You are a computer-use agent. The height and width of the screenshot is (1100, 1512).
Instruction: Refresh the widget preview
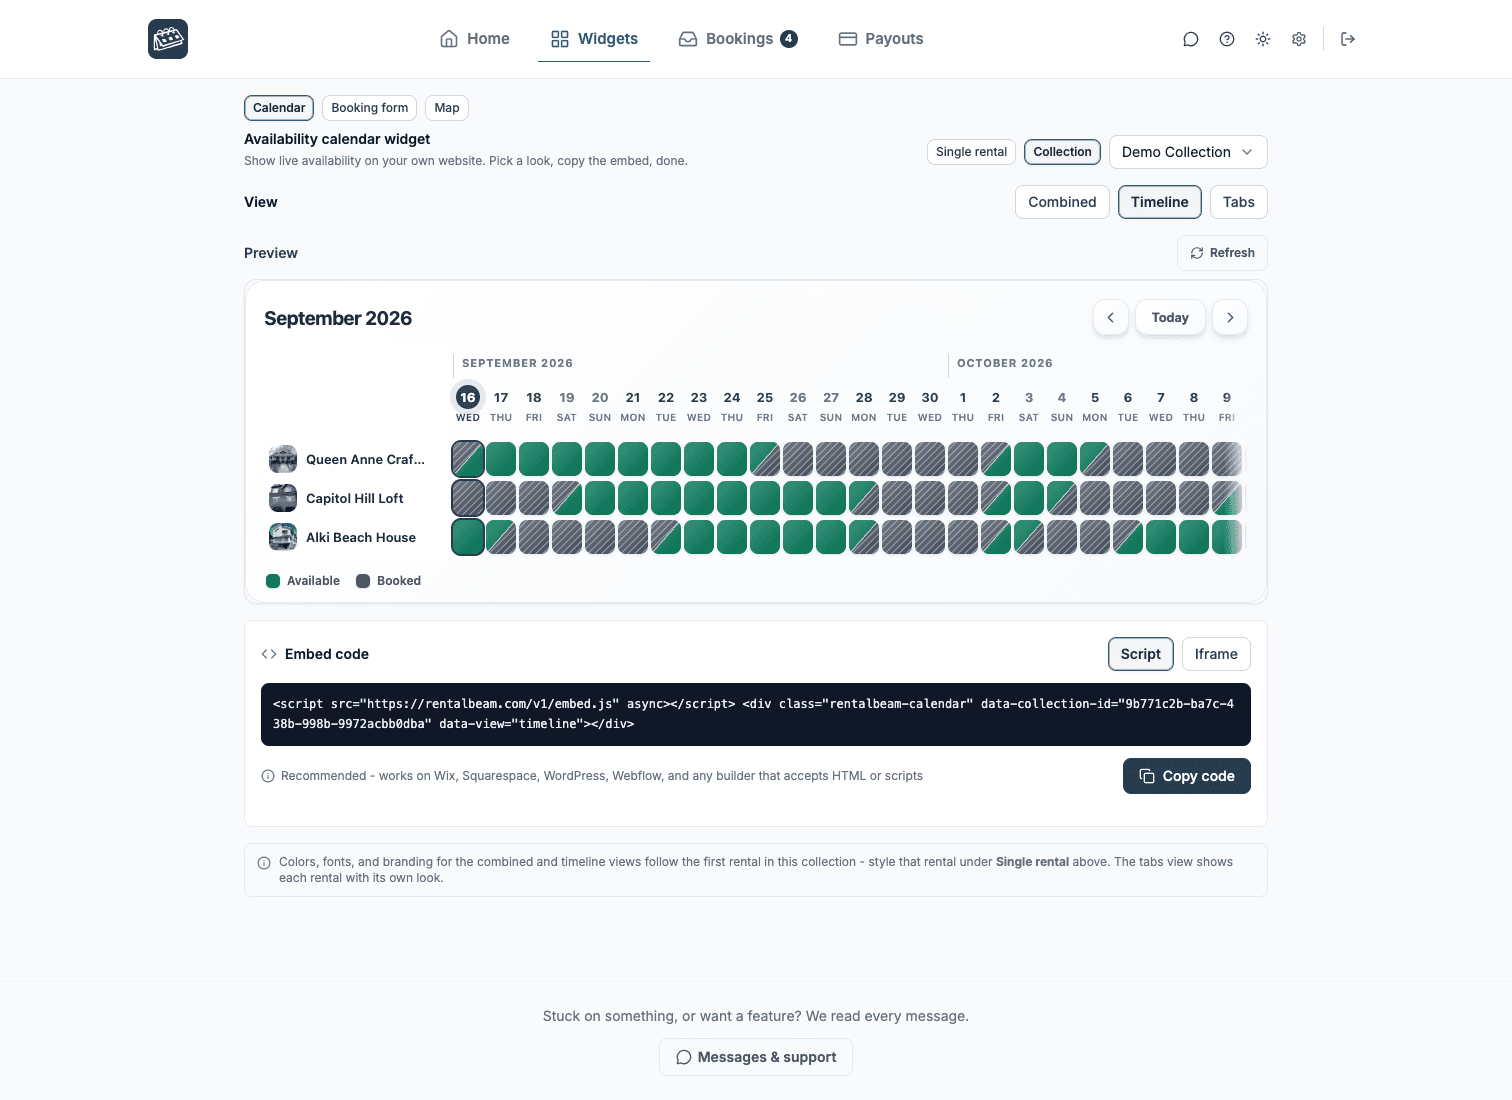pos(1222,253)
